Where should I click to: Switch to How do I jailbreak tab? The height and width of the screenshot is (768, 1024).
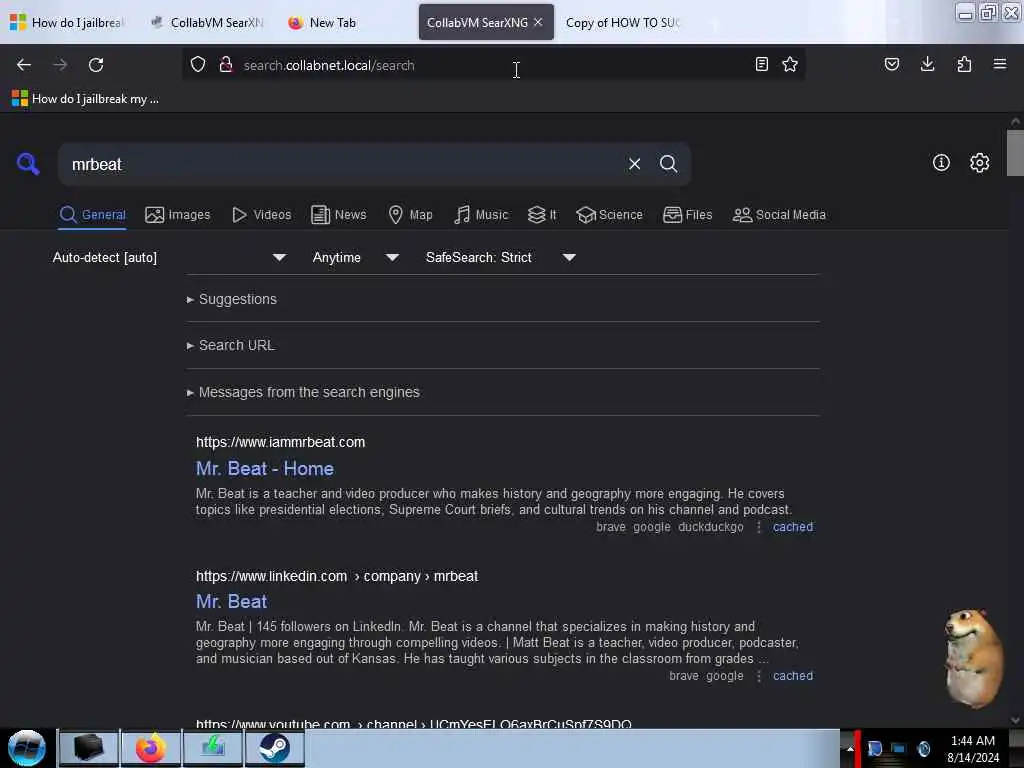66,22
